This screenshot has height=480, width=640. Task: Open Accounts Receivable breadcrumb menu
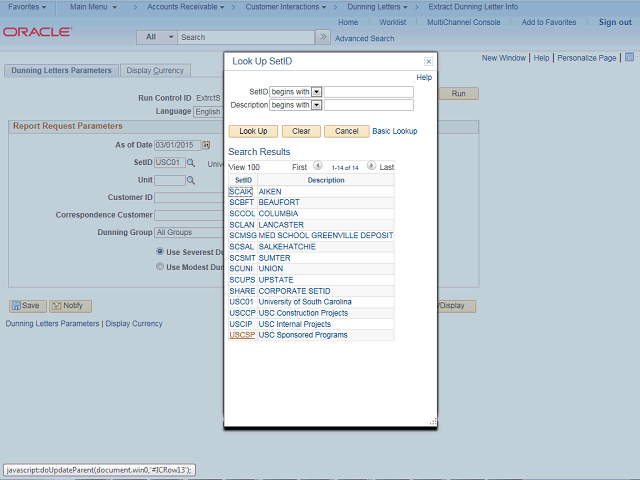click(186, 7)
